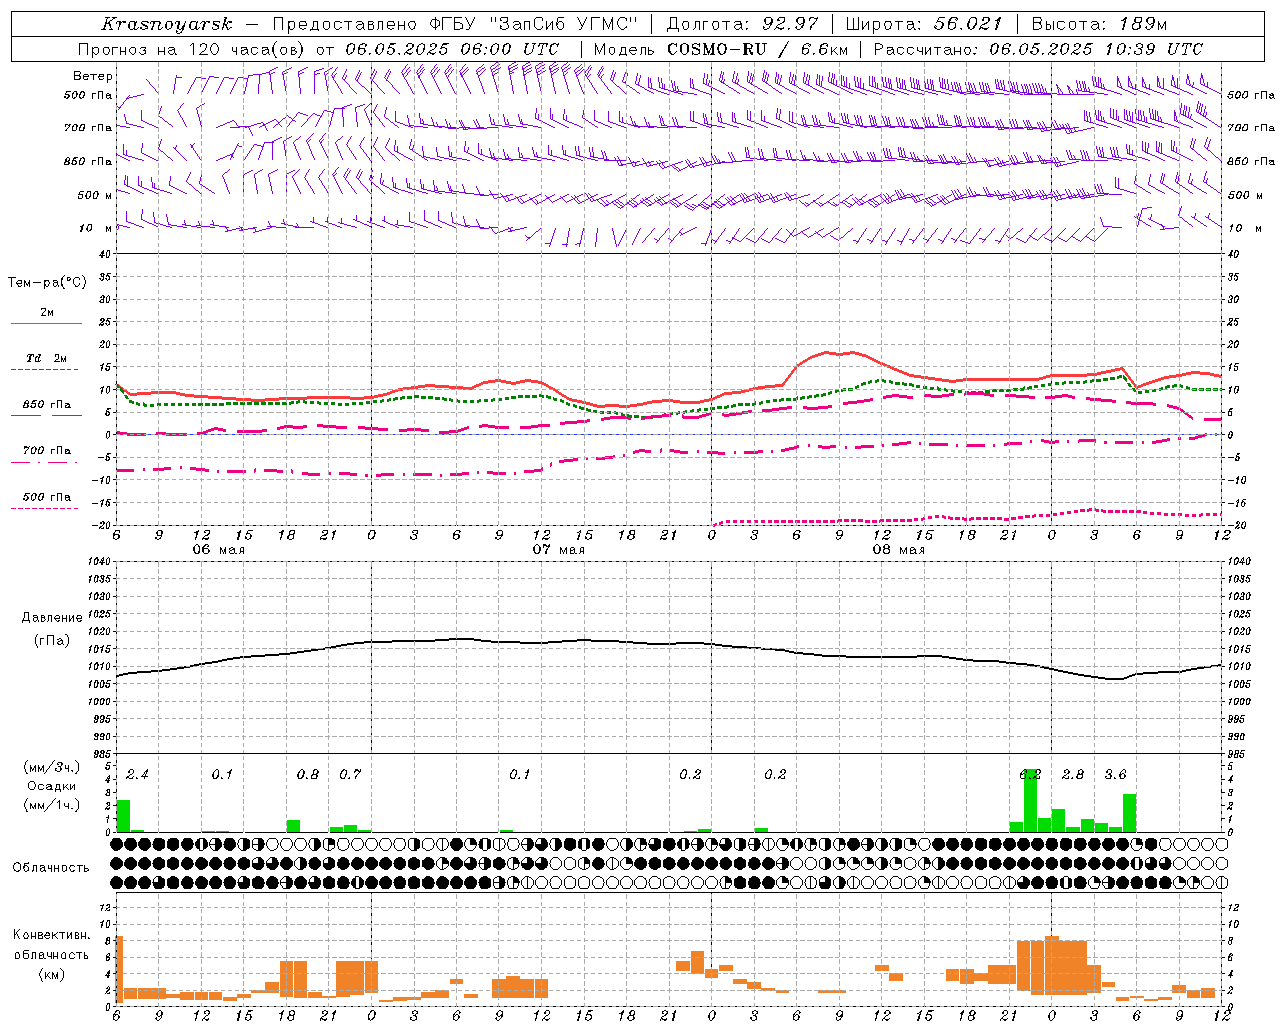
Task: Click the '(мм/1ч.)' hourly unit label
Action: [x=51, y=805]
